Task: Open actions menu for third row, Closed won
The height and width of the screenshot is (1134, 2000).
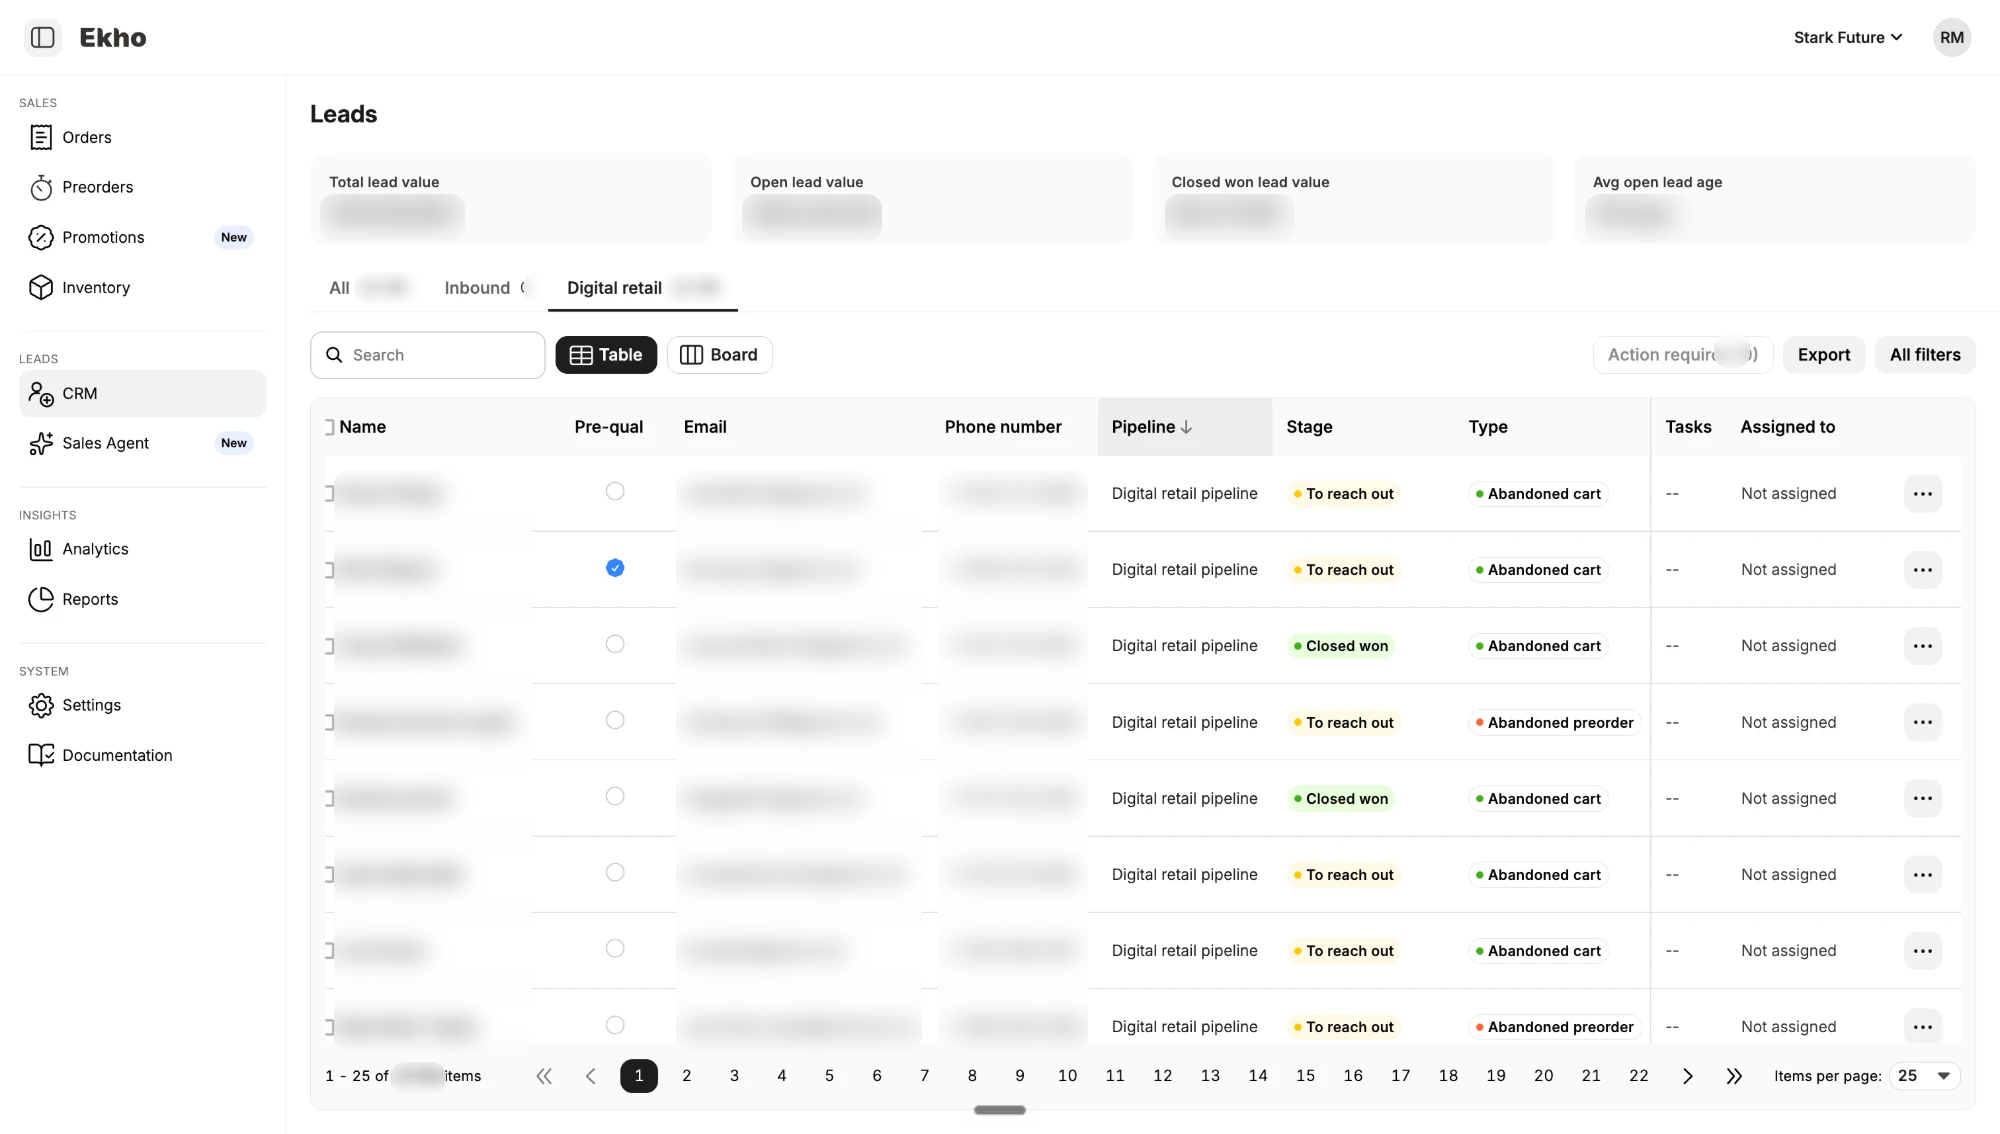Action: click(1922, 646)
